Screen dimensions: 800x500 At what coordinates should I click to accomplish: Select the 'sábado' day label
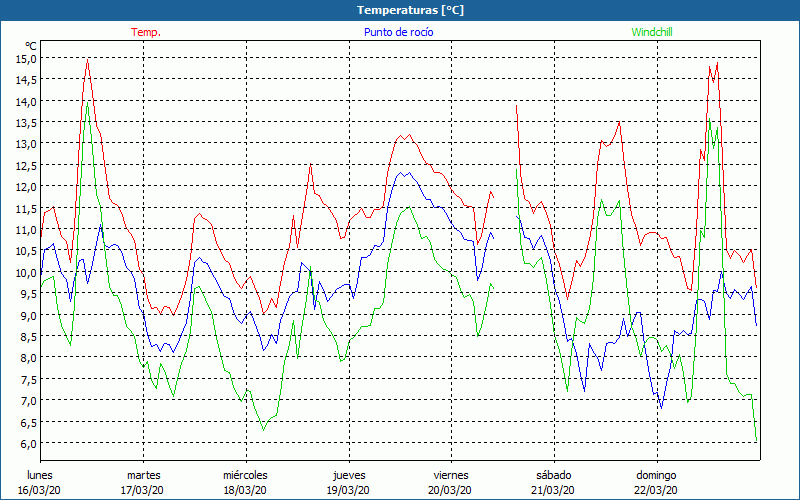[554, 475]
